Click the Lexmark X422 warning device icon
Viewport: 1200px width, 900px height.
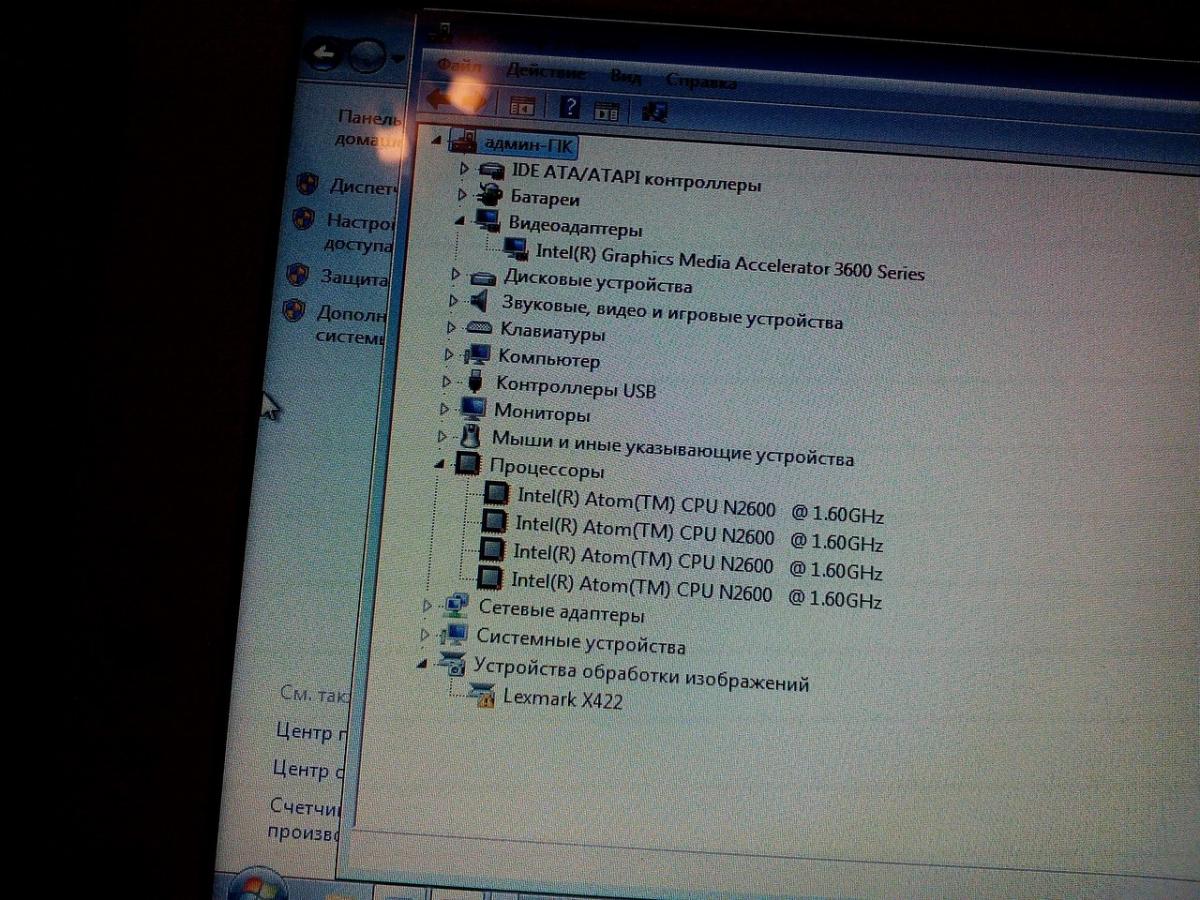(x=481, y=696)
